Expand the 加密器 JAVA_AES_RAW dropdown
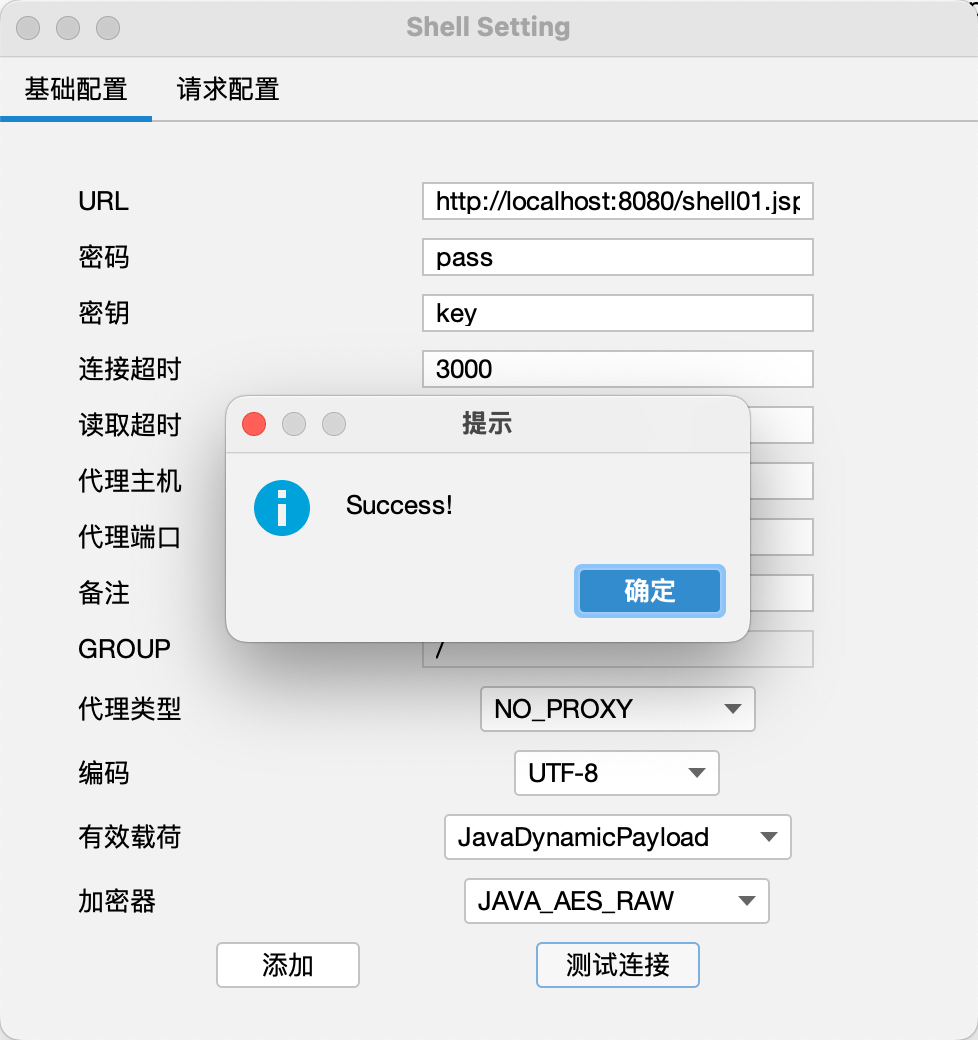Viewport: 978px width, 1040px height. (x=616, y=901)
